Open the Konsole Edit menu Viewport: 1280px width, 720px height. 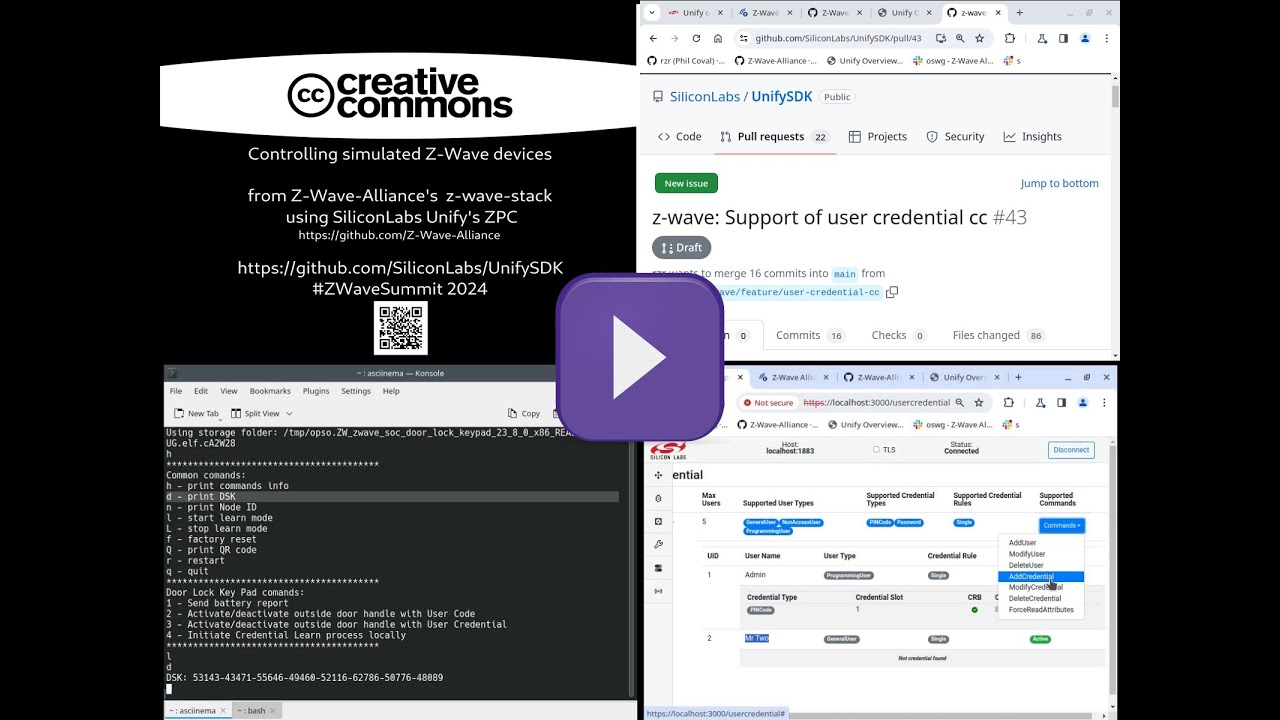(201, 391)
